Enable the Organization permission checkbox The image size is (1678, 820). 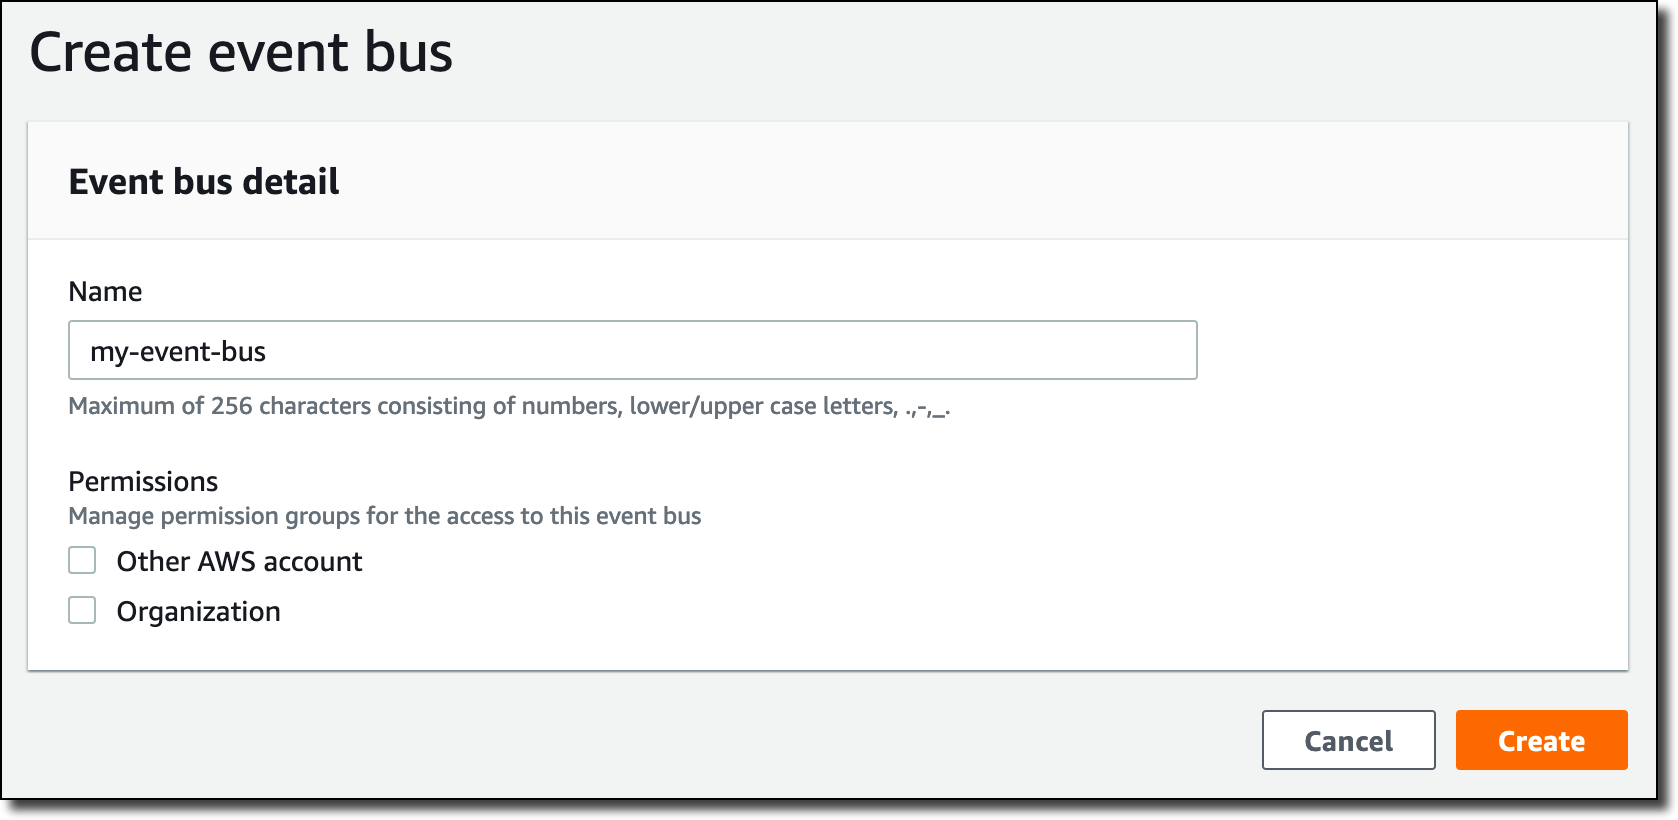[82, 610]
